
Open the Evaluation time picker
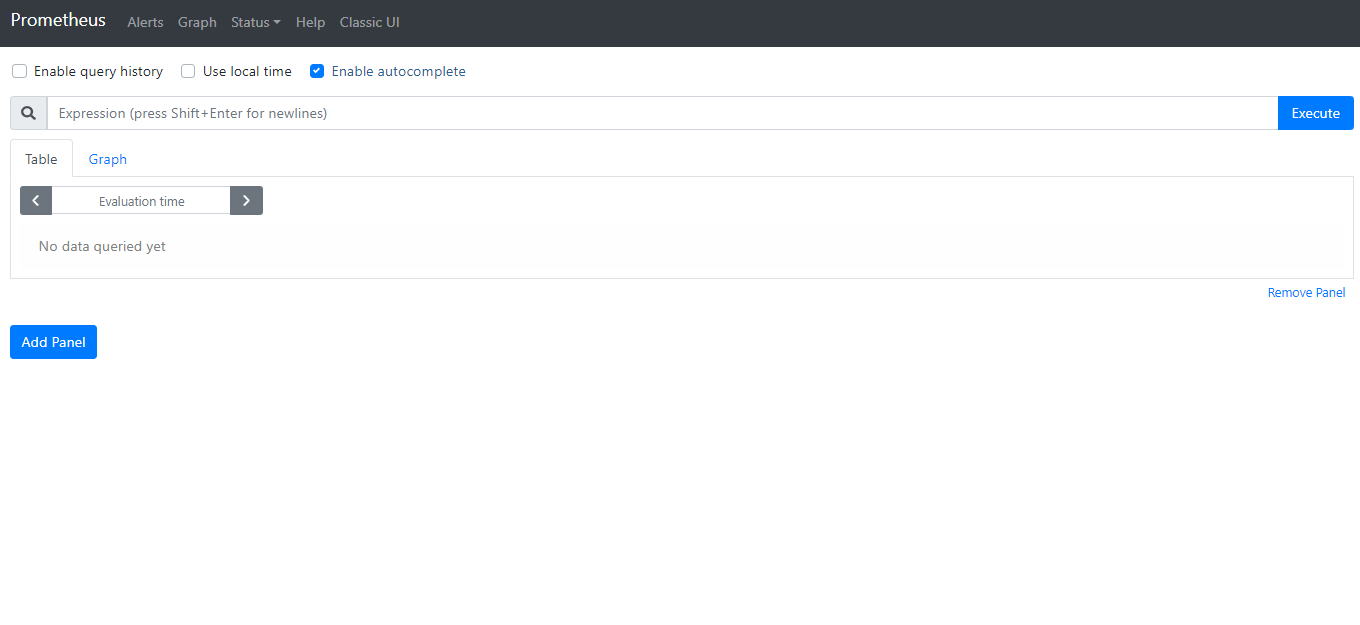click(x=141, y=200)
